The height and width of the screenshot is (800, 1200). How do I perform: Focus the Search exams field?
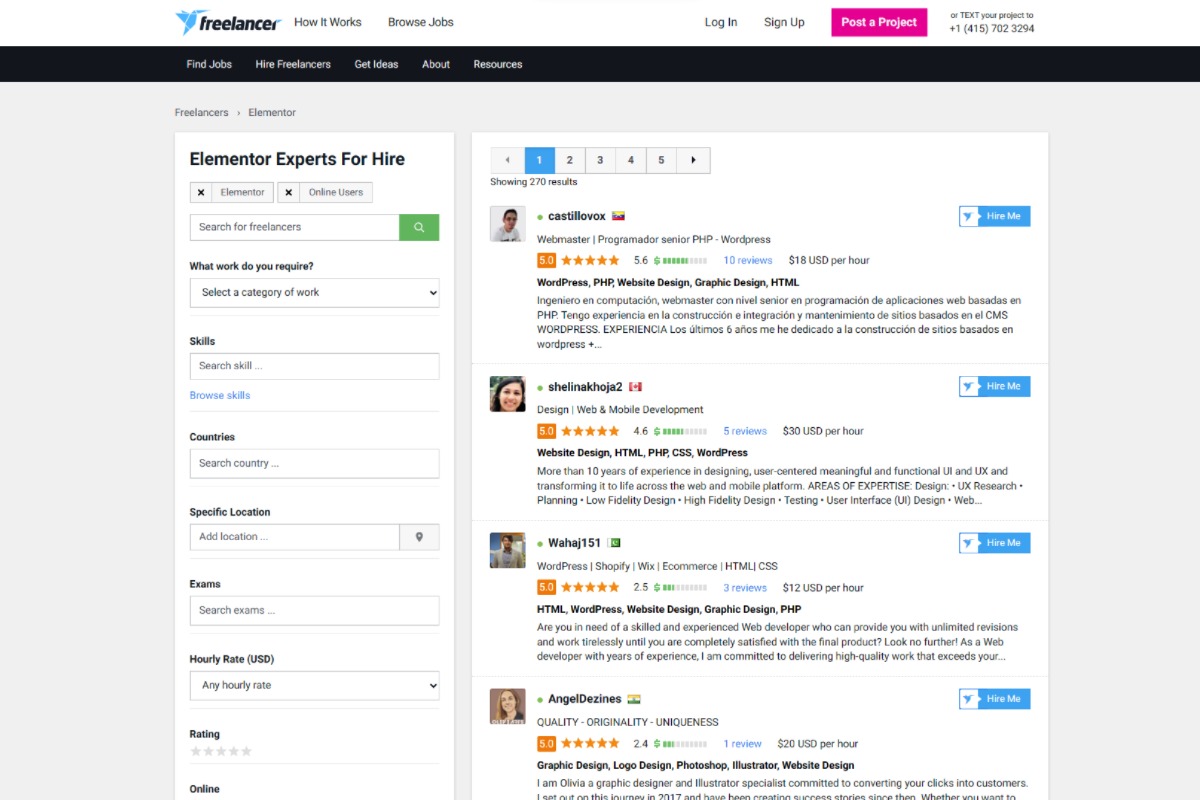tap(314, 610)
